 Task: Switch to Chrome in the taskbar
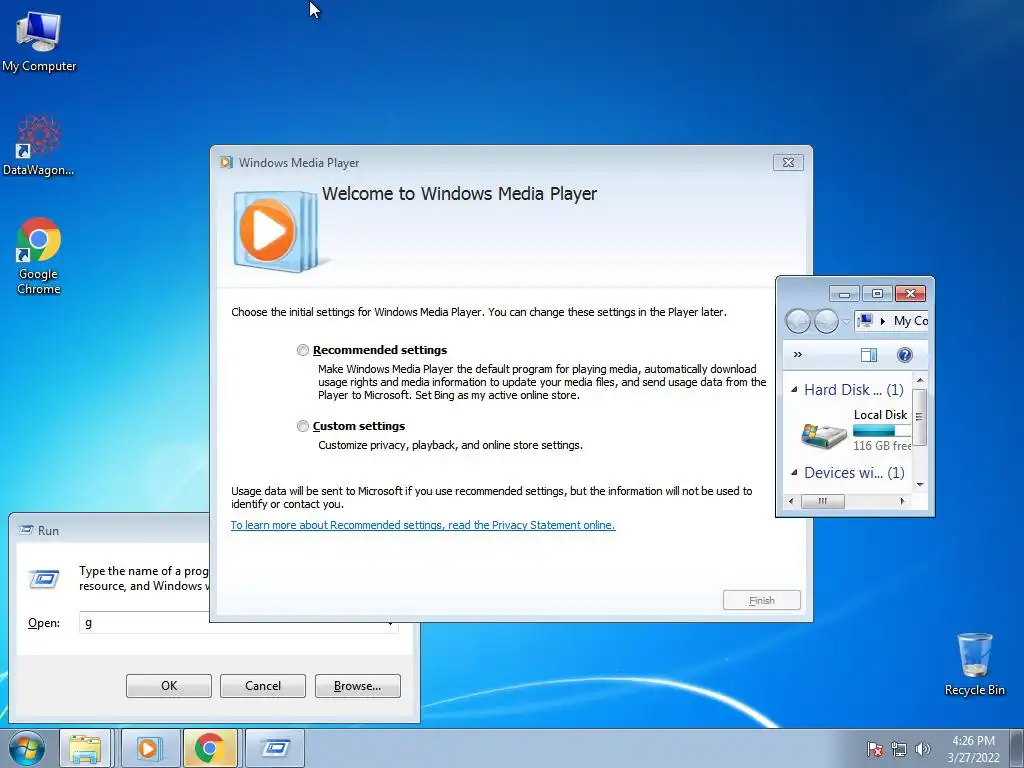pos(210,748)
